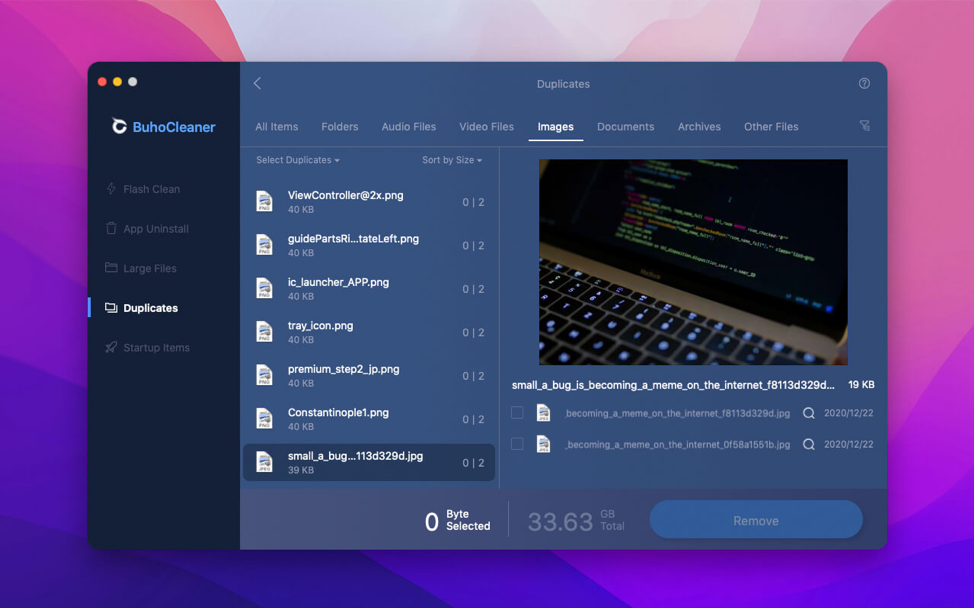Screen dimensions: 974x608
Task: Select the ViewController@2x.png file name
Action: pos(345,195)
